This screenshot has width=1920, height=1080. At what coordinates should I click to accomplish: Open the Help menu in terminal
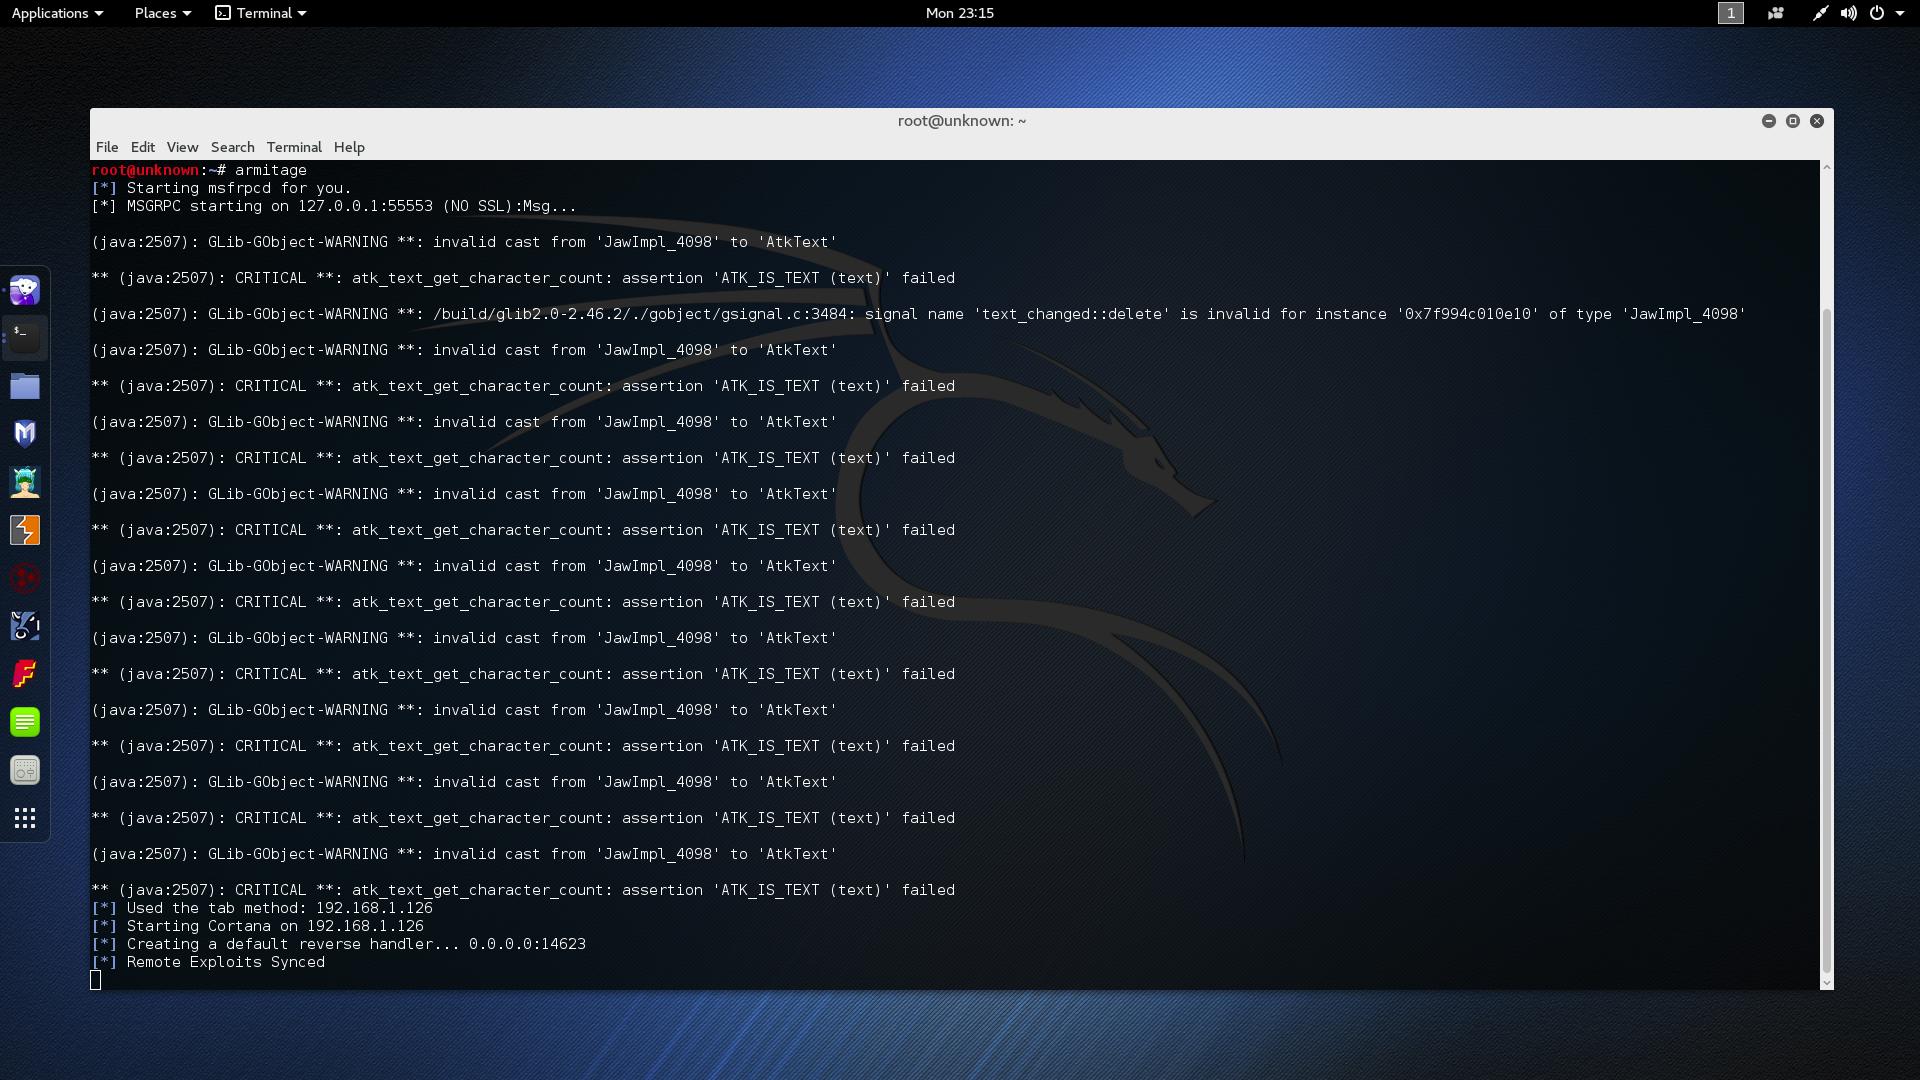[349, 147]
